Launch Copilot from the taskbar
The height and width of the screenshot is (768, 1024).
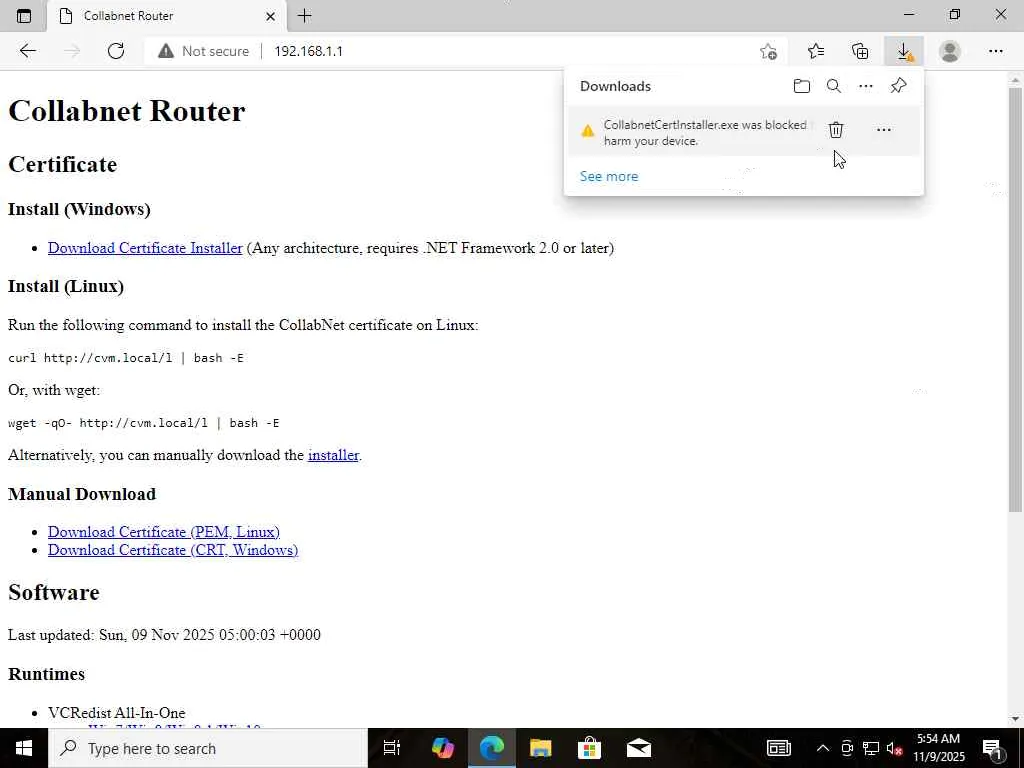click(443, 748)
